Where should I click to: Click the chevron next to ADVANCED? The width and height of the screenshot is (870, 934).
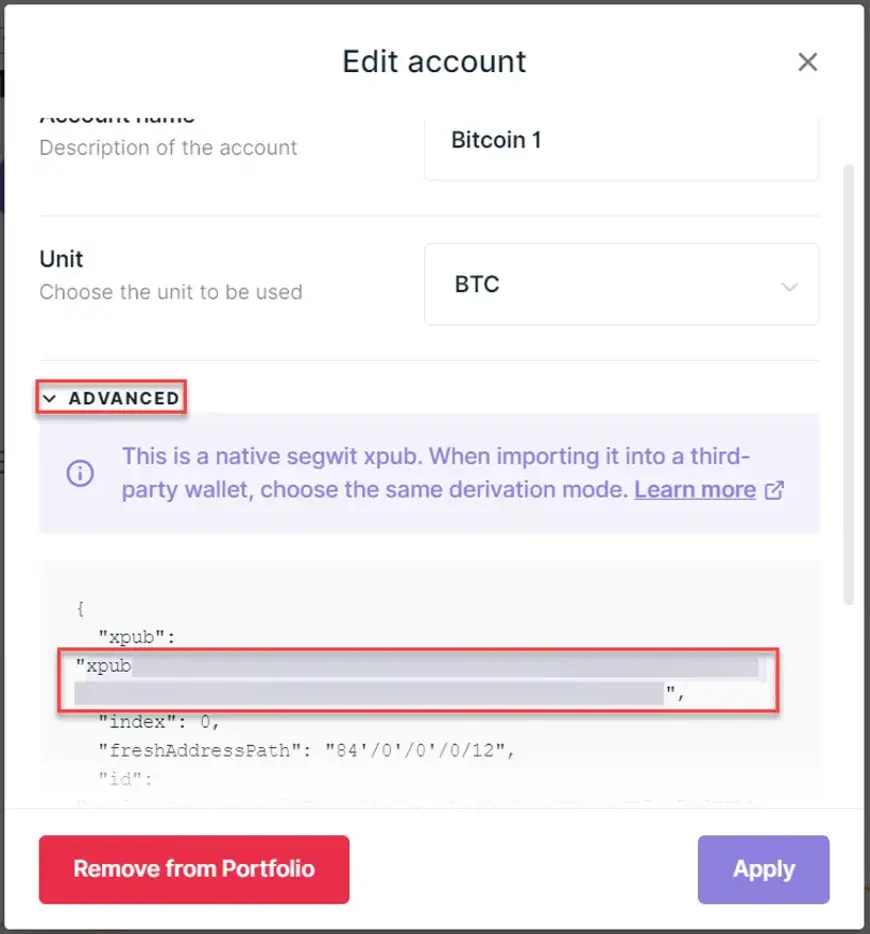coord(51,398)
